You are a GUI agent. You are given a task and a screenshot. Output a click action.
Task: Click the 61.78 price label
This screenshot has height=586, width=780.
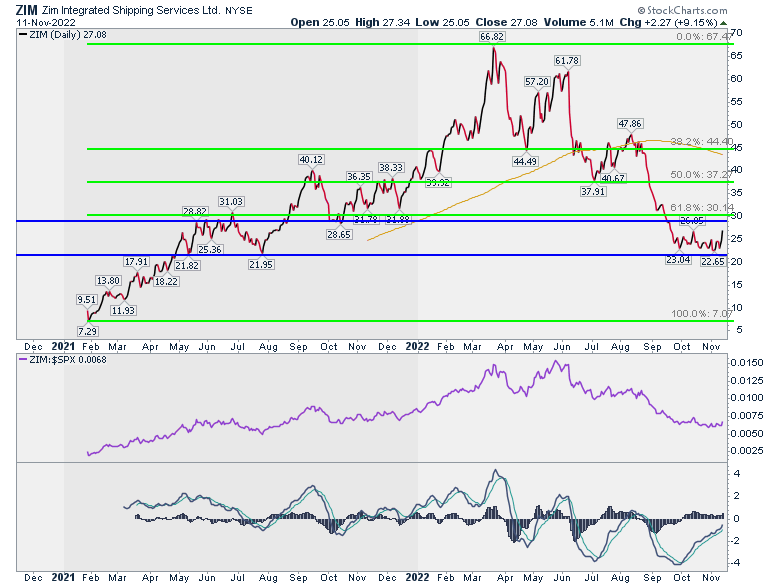pos(567,61)
